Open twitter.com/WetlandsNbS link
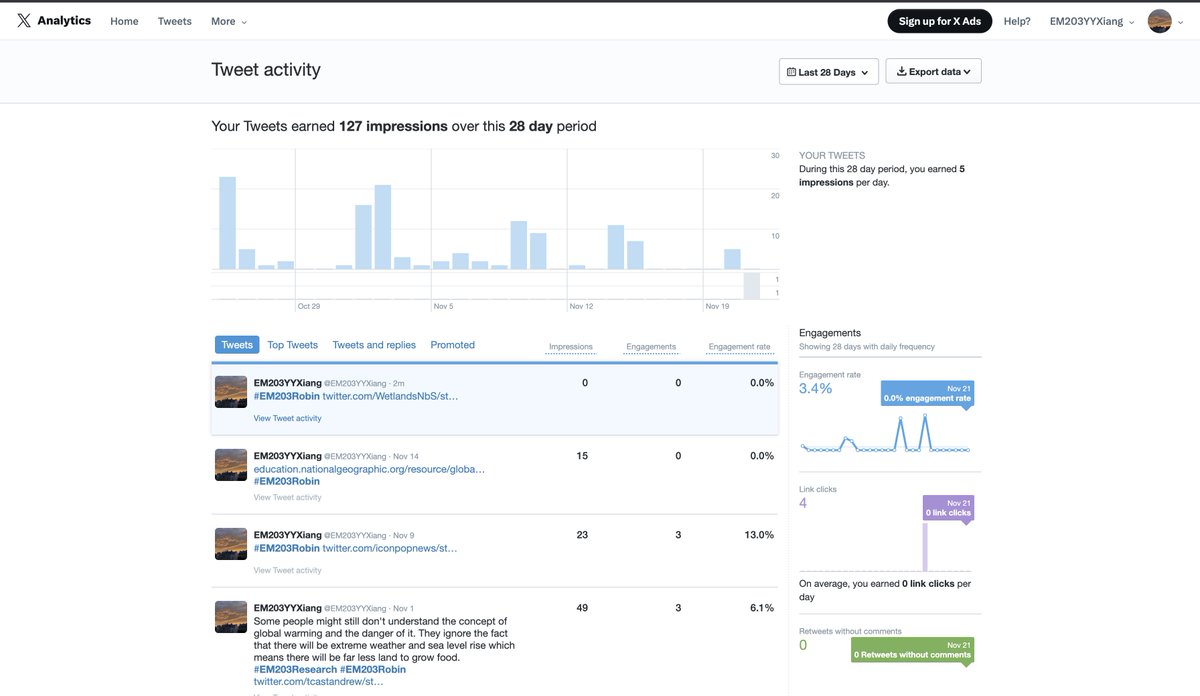 coord(390,396)
